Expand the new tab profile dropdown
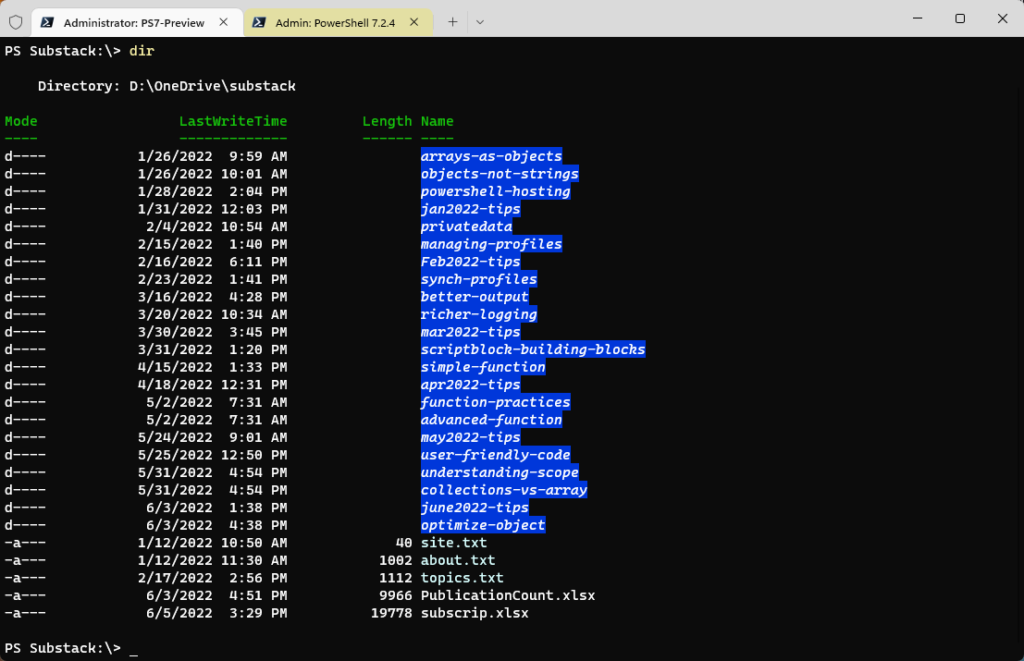 (x=480, y=21)
